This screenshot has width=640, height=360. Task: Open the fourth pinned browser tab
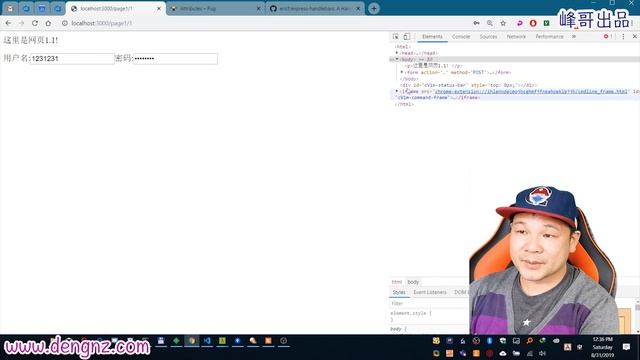point(58,8)
